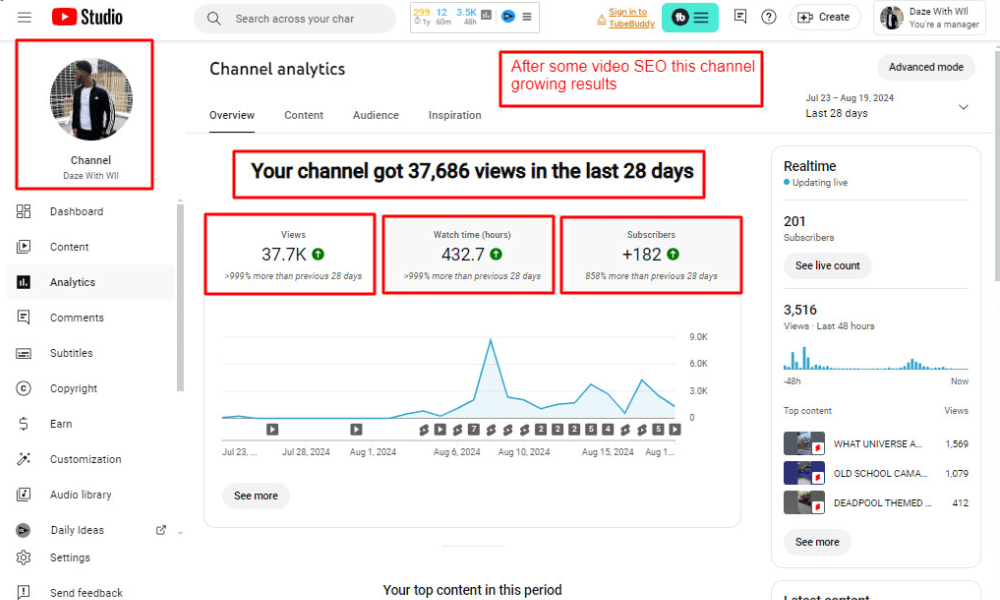Switch to the Audience tab
1000x600 pixels.
(375, 115)
